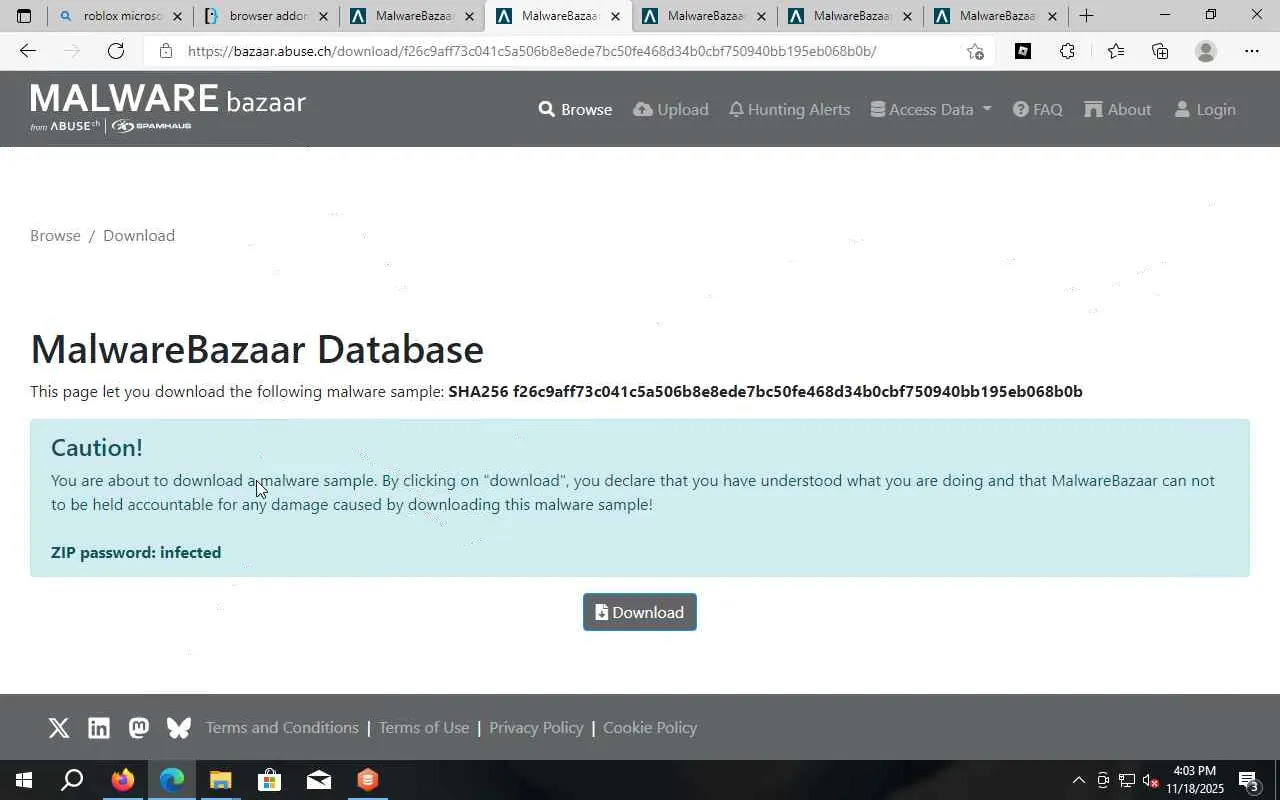This screenshot has height=800, width=1280.
Task: Open the Login page in navbar
Action: tap(1205, 109)
